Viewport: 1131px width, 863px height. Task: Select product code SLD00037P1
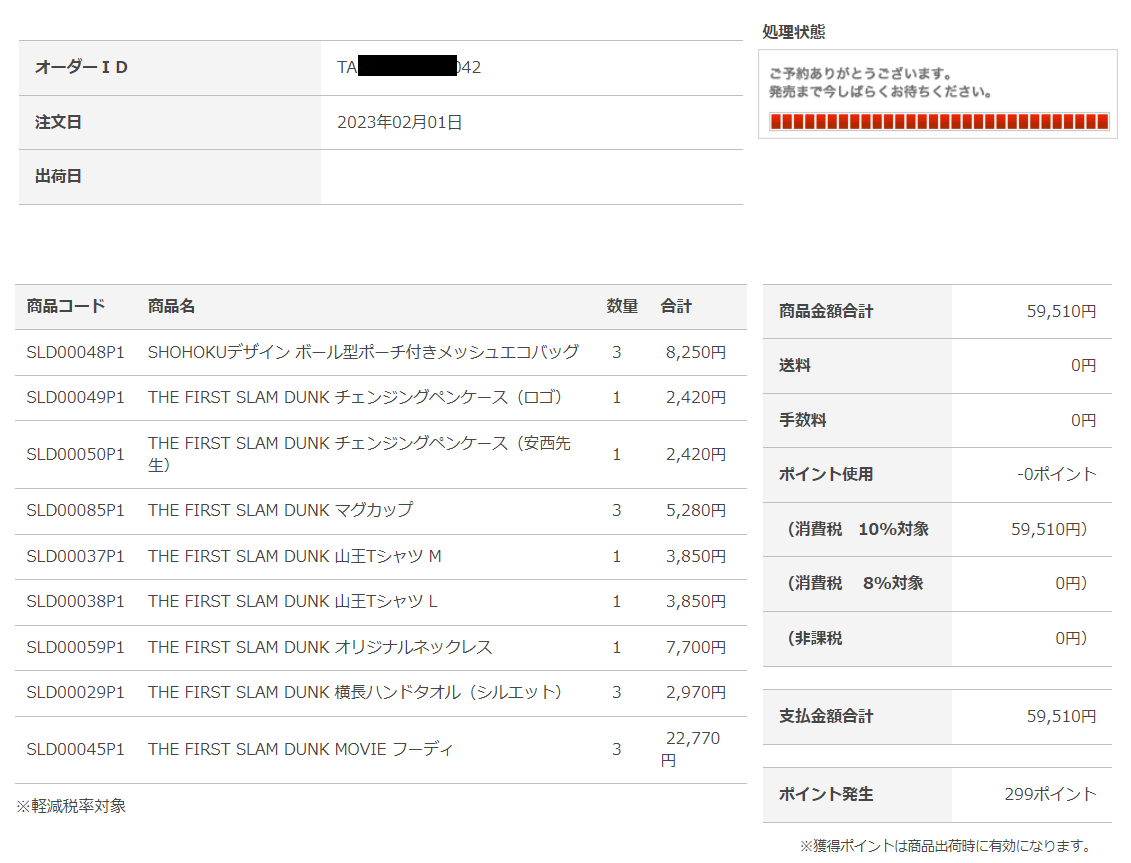pos(76,556)
